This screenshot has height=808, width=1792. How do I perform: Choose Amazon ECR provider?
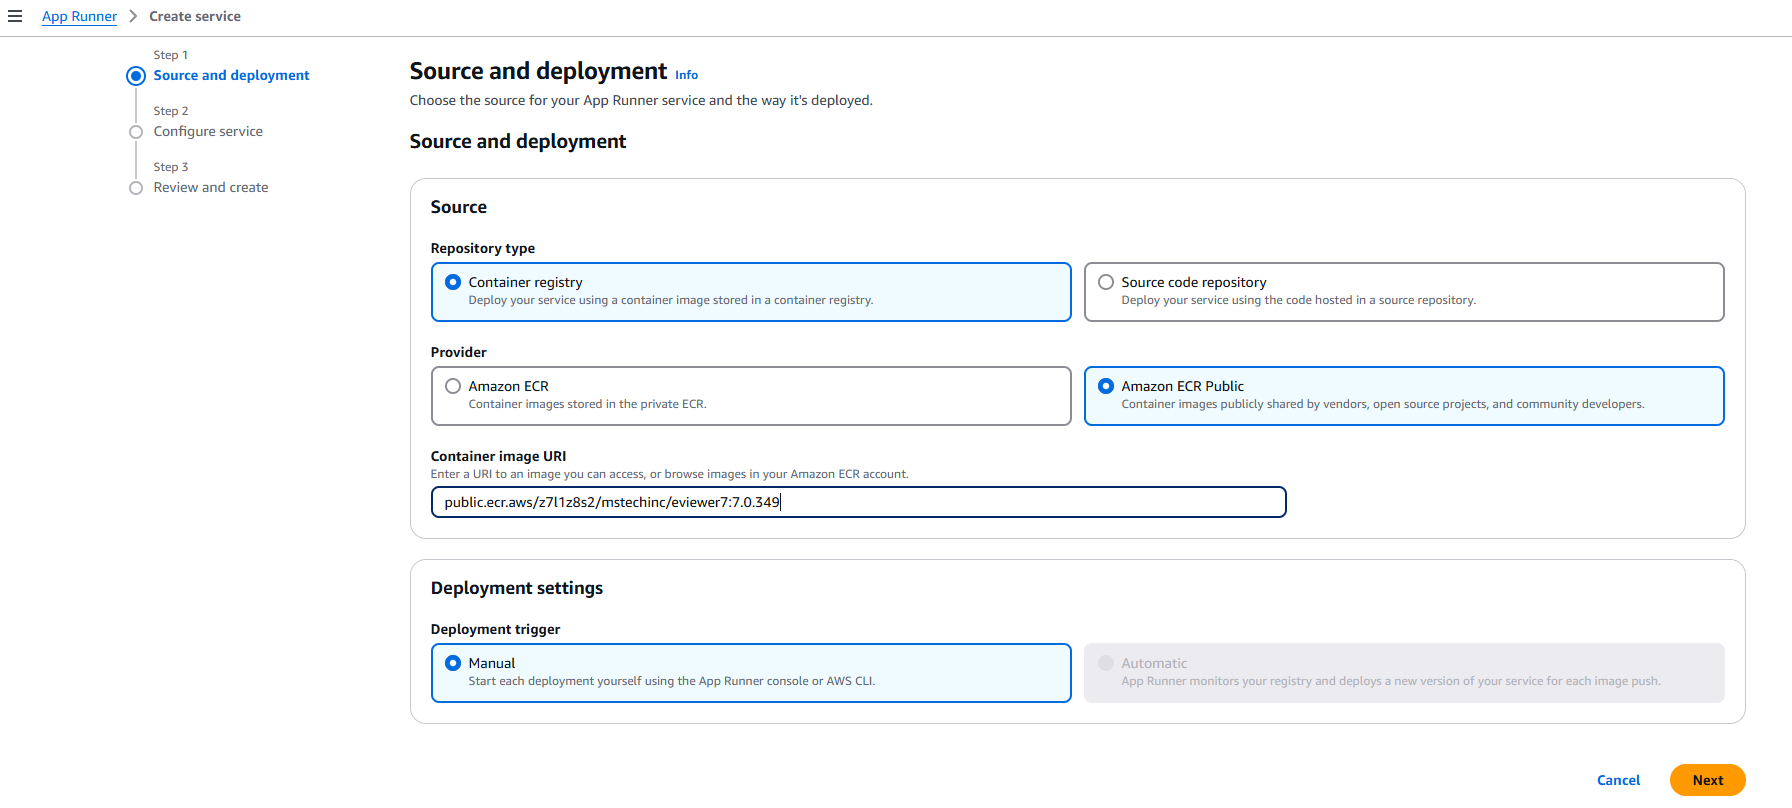751,396
